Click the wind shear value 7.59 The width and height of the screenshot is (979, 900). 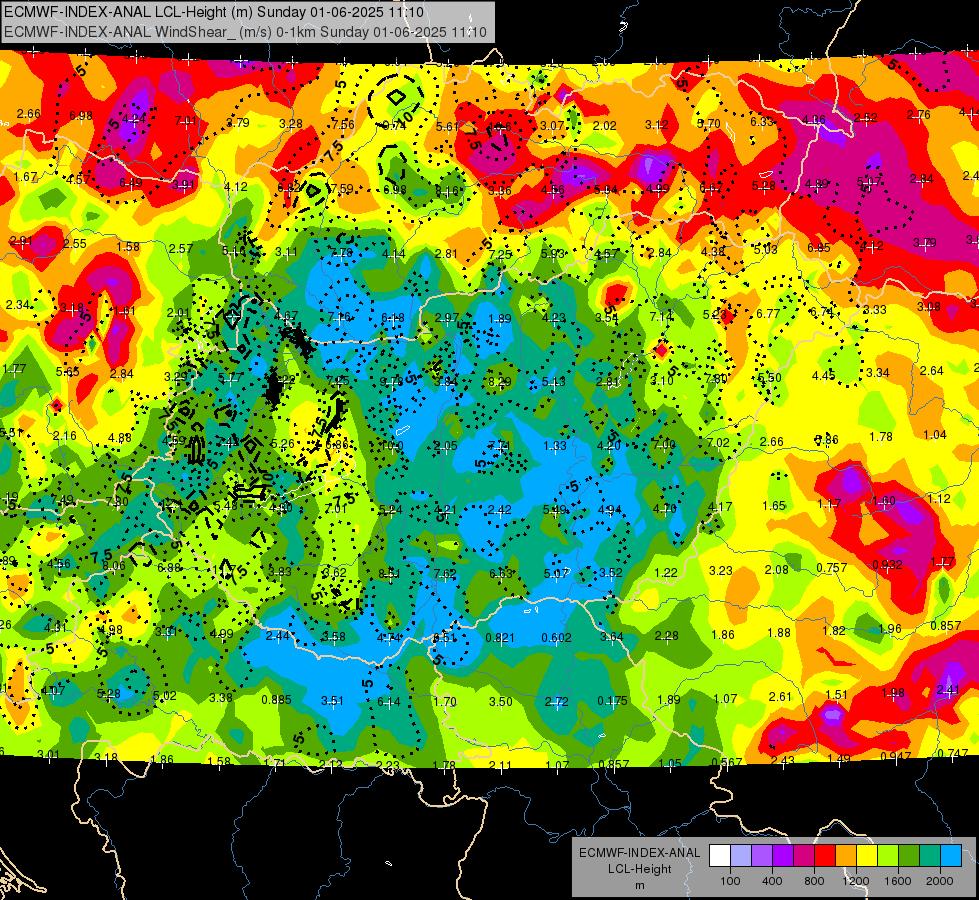[342, 189]
